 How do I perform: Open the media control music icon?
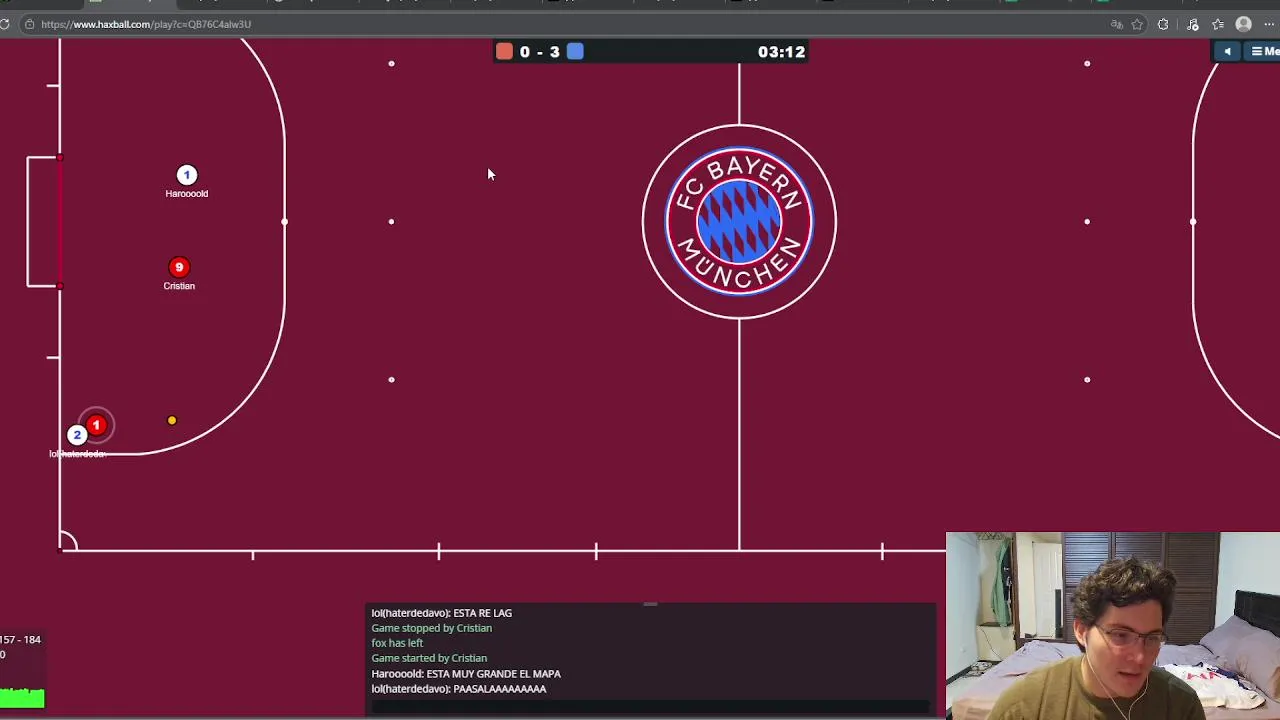1193,24
